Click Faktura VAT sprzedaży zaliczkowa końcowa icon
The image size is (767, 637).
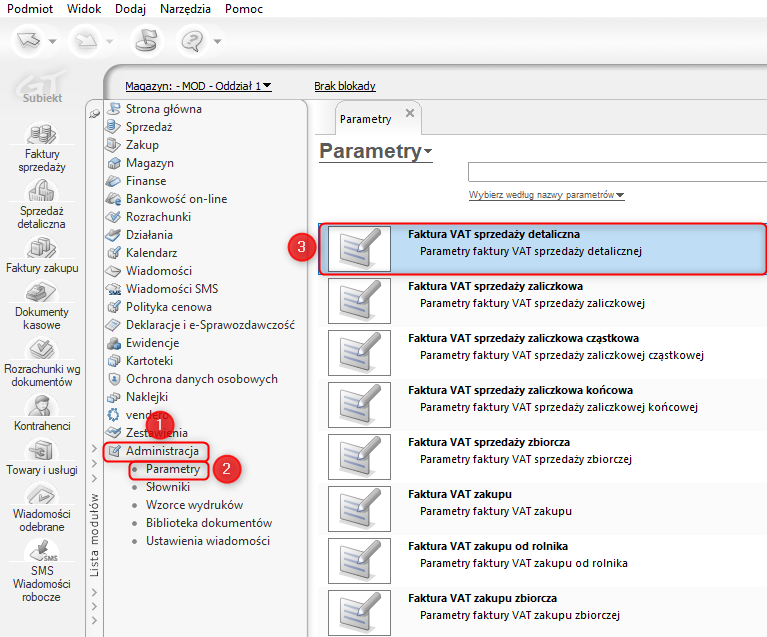pos(360,405)
